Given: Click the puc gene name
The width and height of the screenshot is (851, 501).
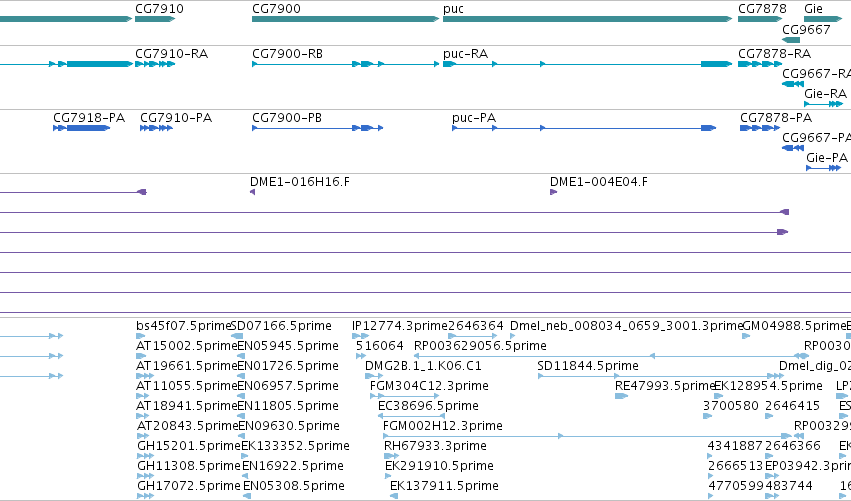Looking at the screenshot, I should [453, 9].
